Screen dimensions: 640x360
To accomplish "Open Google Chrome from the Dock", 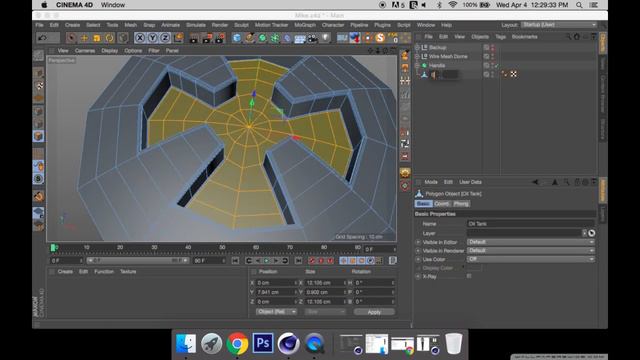I will [x=237, y=343].
